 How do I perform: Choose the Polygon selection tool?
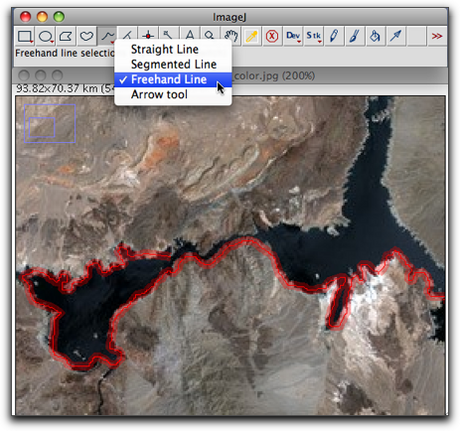[x=66, y=36]
